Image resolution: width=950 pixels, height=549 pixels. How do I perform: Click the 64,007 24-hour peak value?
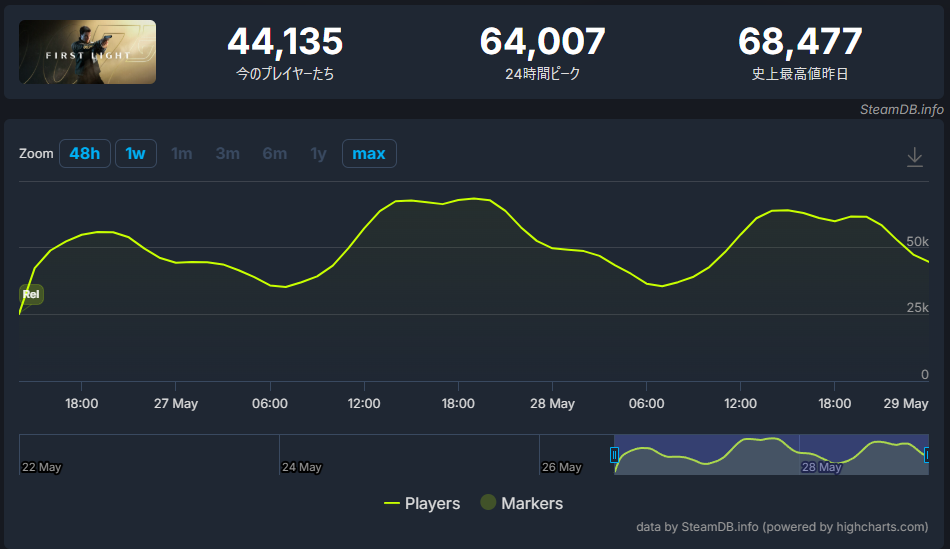point(542,41)
